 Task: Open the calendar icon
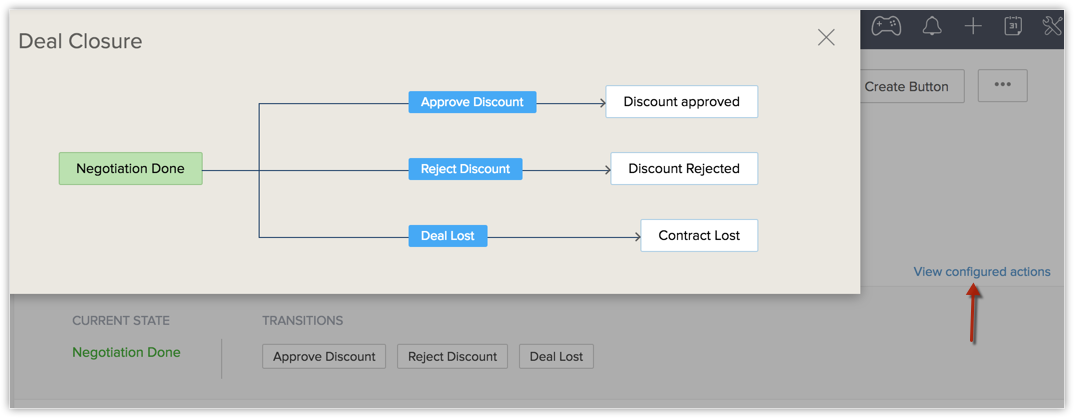coord(1012,27)
